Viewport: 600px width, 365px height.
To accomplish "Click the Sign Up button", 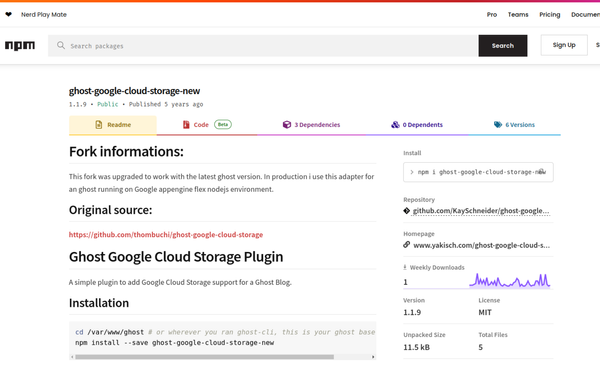I will tap(564, 45).
